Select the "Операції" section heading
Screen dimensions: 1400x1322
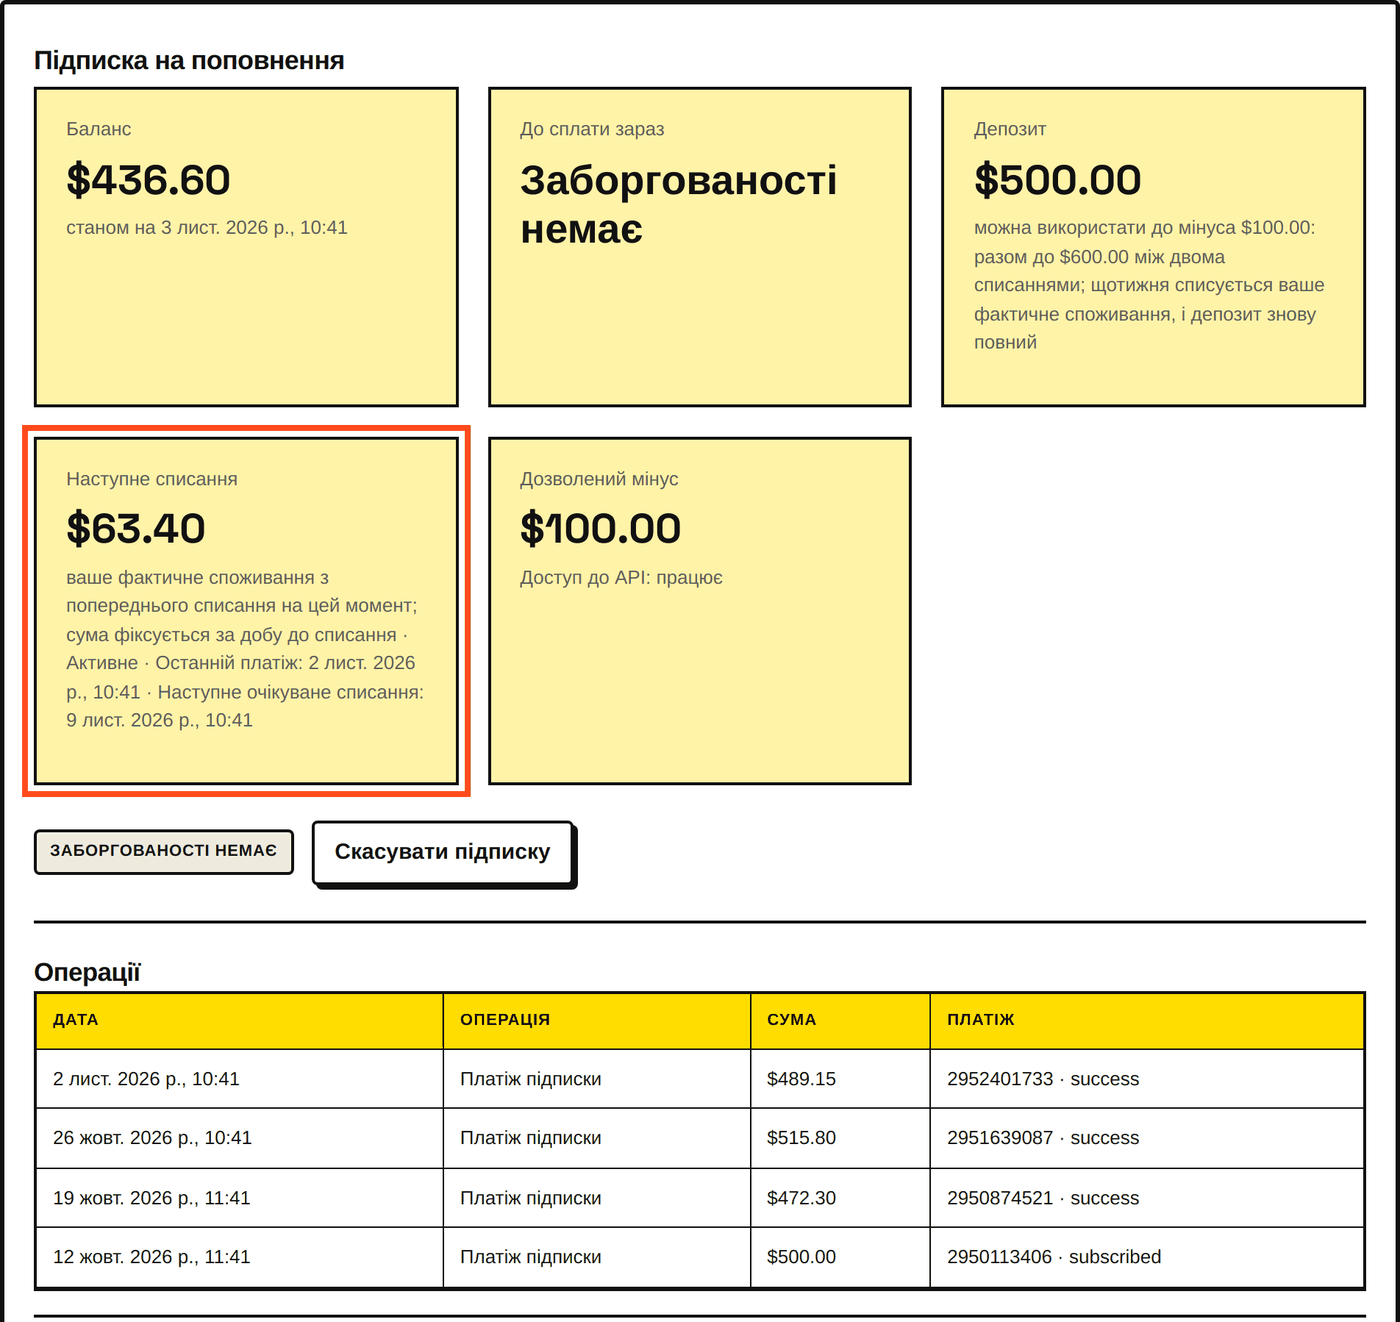click(x=87, y=972)
